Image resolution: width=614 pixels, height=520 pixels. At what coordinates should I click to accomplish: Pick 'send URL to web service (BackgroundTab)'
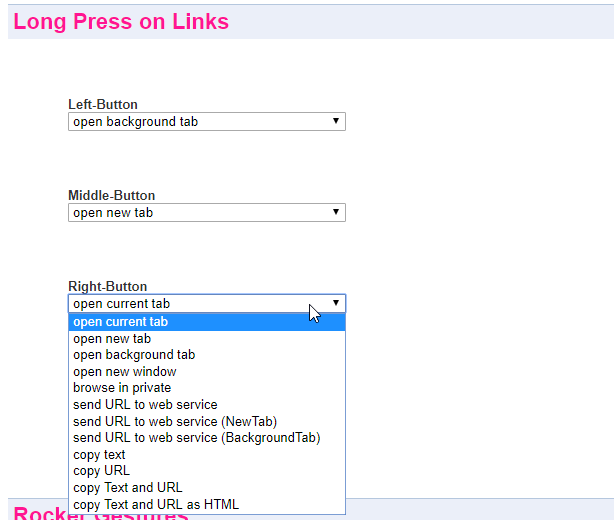(207, 438)
